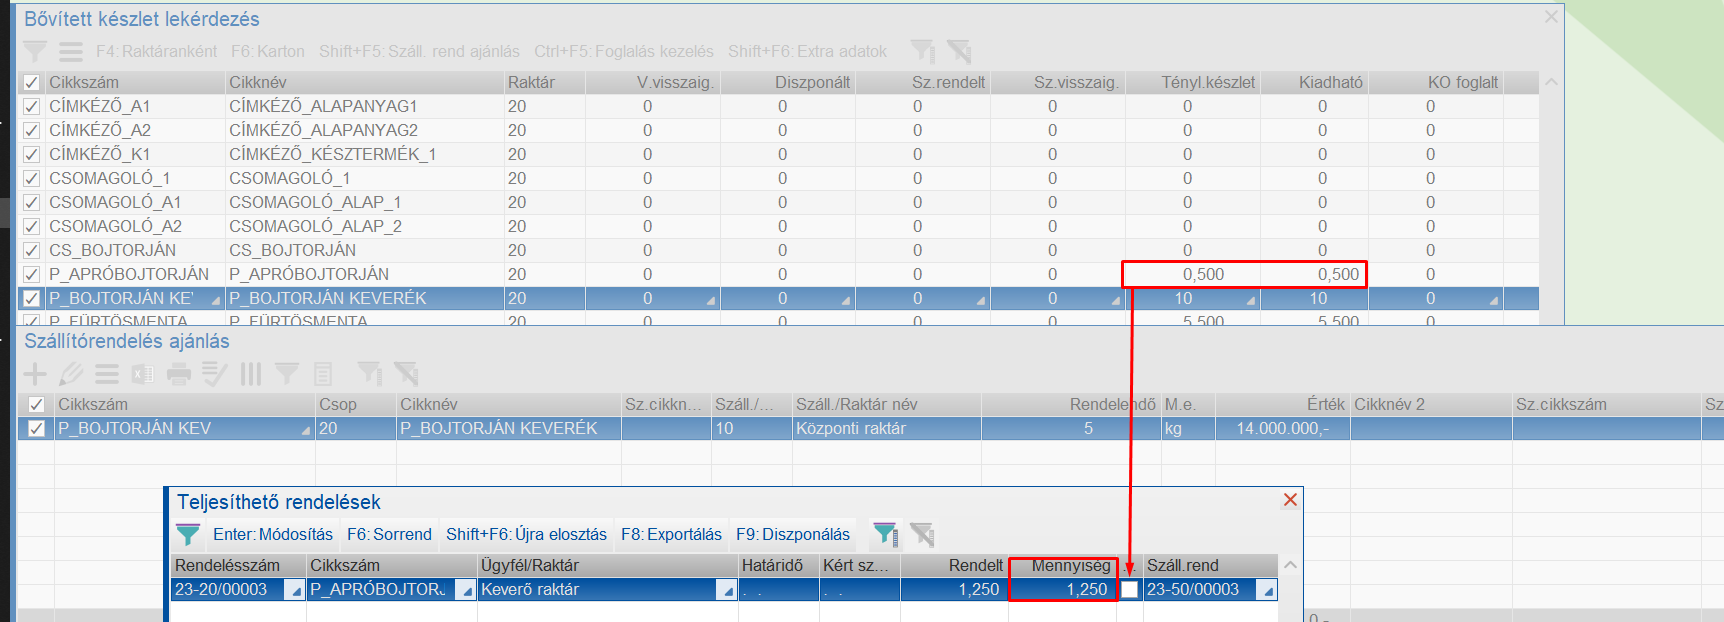Open the columns icon in Szállítórendelés ajánlás

pyautogui.click(x=251, y=374)
